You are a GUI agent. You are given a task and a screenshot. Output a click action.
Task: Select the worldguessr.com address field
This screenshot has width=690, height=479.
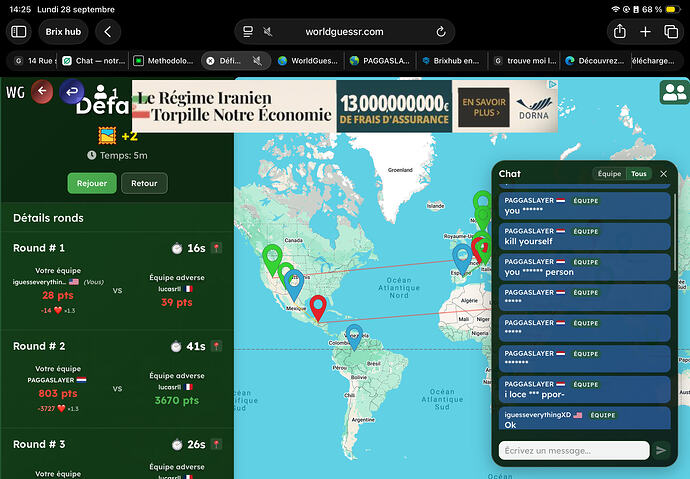click(344, 32)
